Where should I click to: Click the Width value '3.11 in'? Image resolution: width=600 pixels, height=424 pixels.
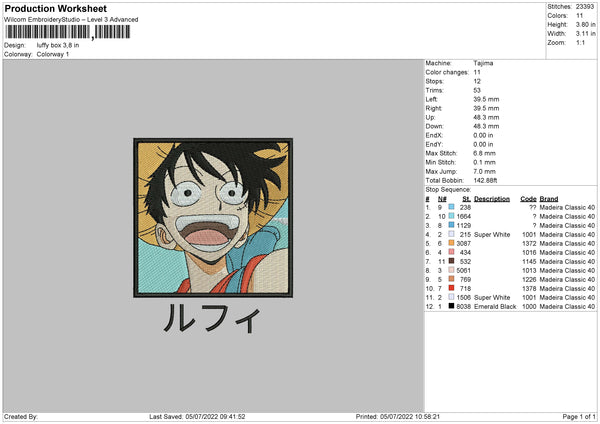pyautogui.click(x=585, y=34)
